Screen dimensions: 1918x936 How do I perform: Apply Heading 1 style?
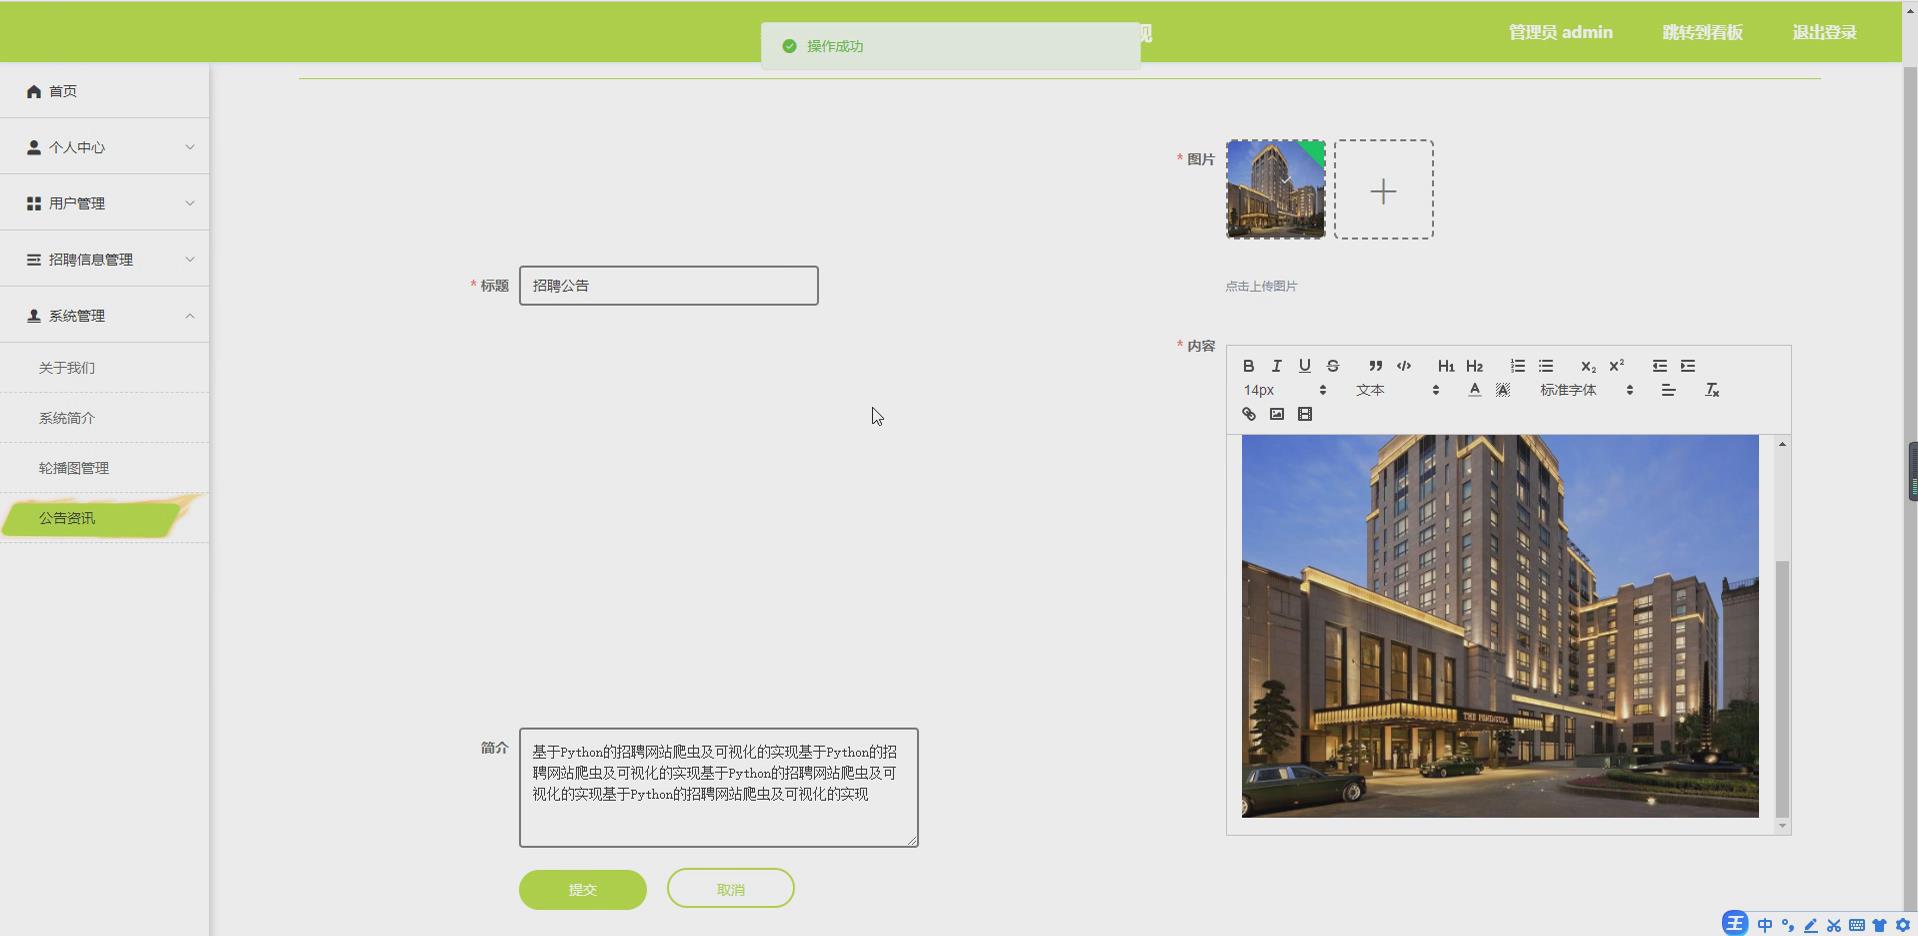(1446, 366)
